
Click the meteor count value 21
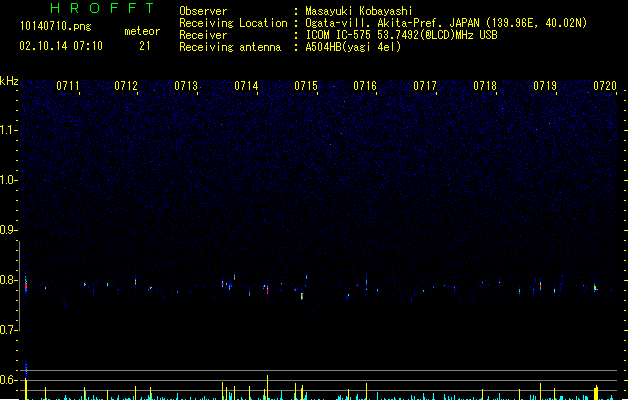[145, 46]
